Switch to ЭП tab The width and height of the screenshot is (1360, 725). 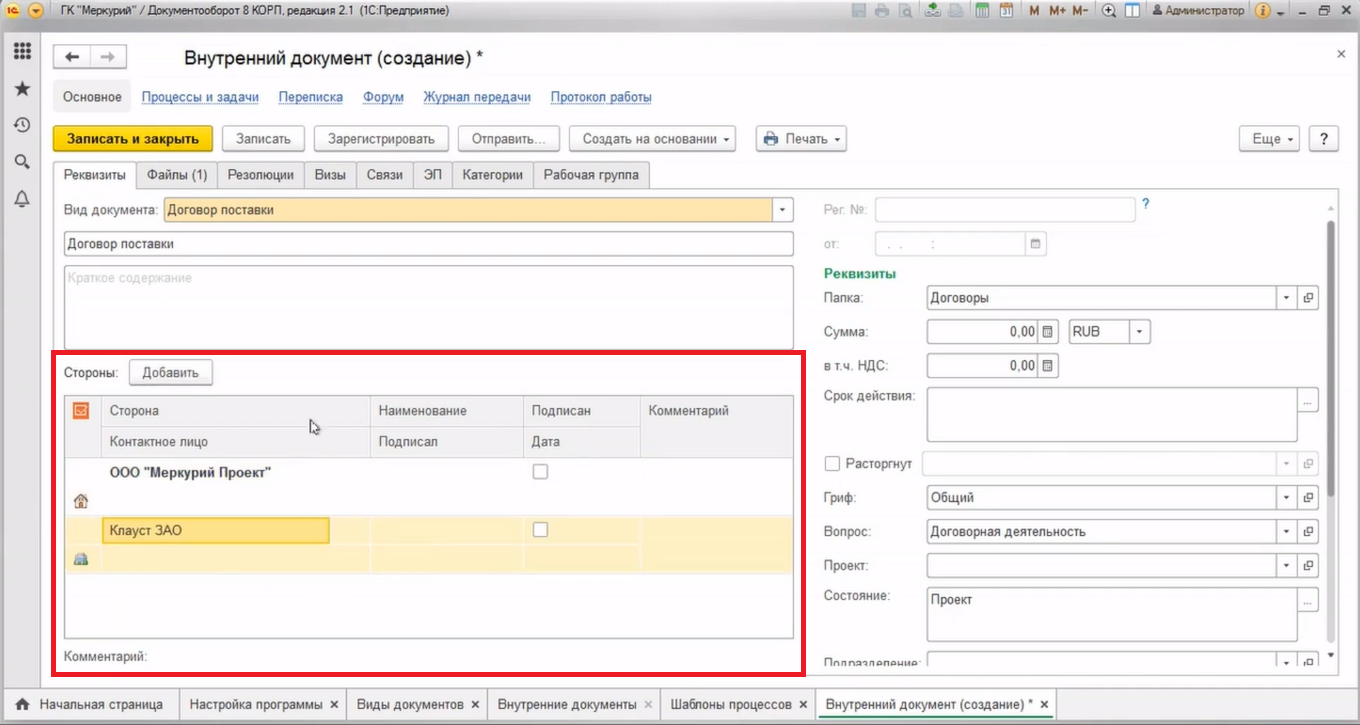point(432,174)
